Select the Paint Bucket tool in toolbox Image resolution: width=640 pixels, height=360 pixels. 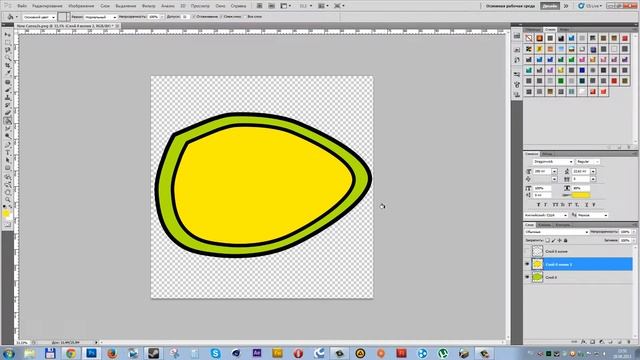pyautogui.click(x=8, y=121)
